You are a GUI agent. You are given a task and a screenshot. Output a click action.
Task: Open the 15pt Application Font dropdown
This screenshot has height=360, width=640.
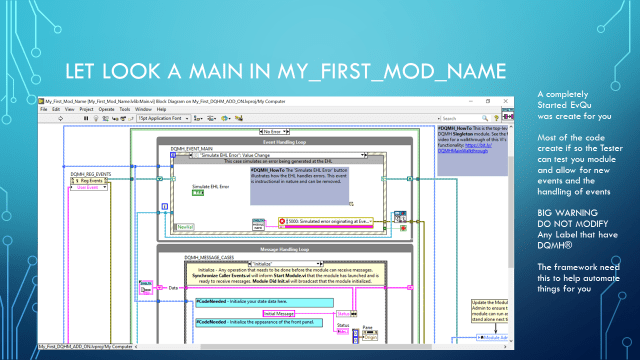pyautogui.click(x=164, y=118)
